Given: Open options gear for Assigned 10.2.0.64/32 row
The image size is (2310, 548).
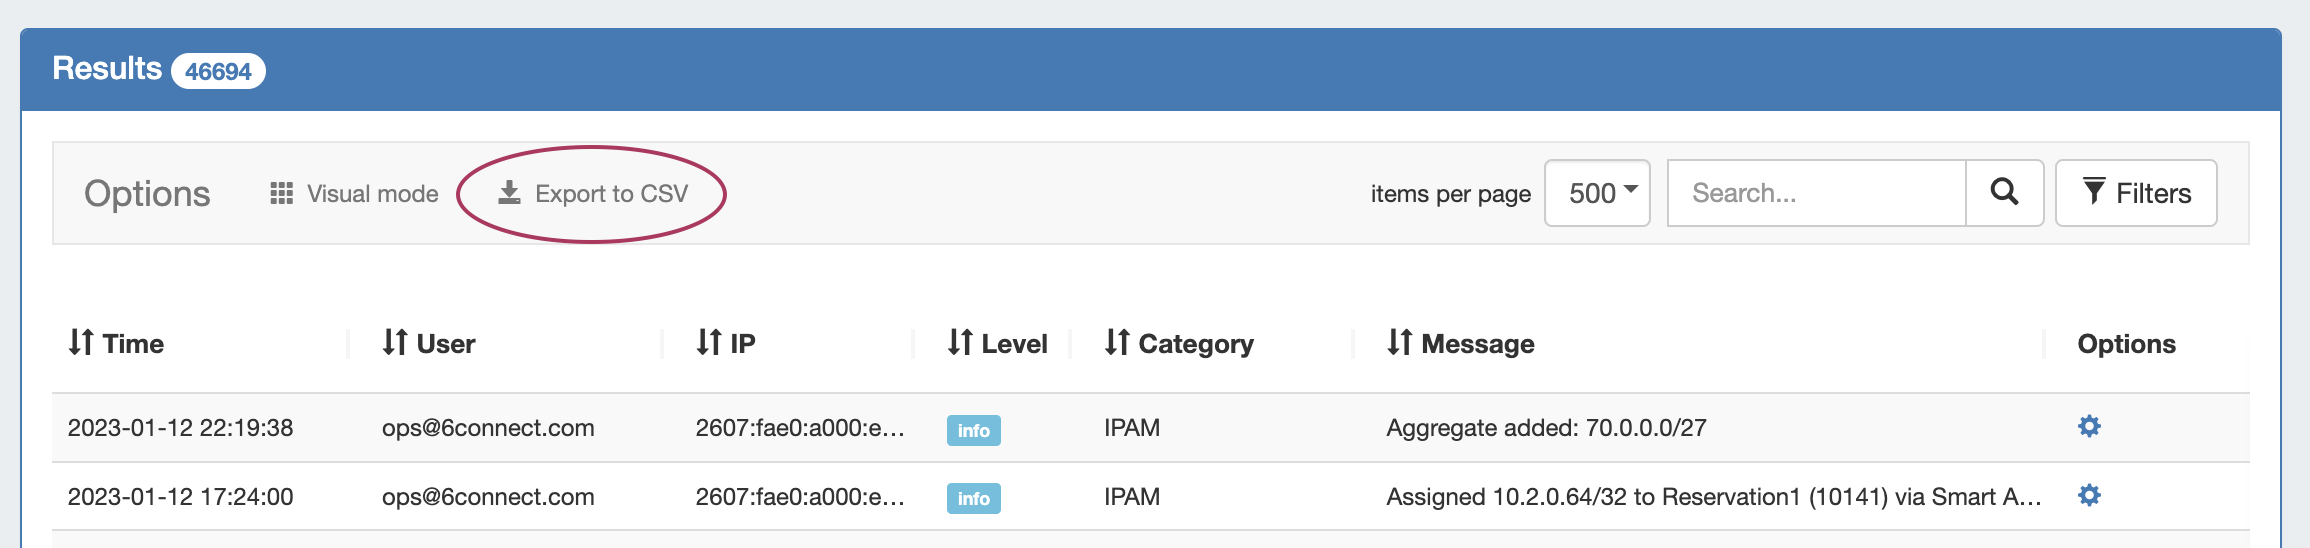Looking at the screenshot, I should 2089,495.
